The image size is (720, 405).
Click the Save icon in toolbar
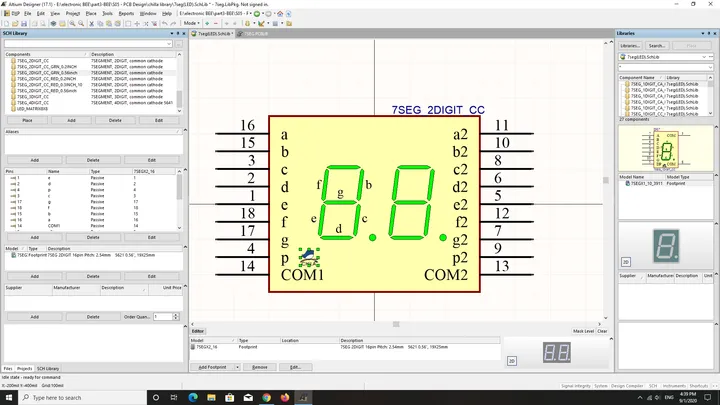coord(24,23)
